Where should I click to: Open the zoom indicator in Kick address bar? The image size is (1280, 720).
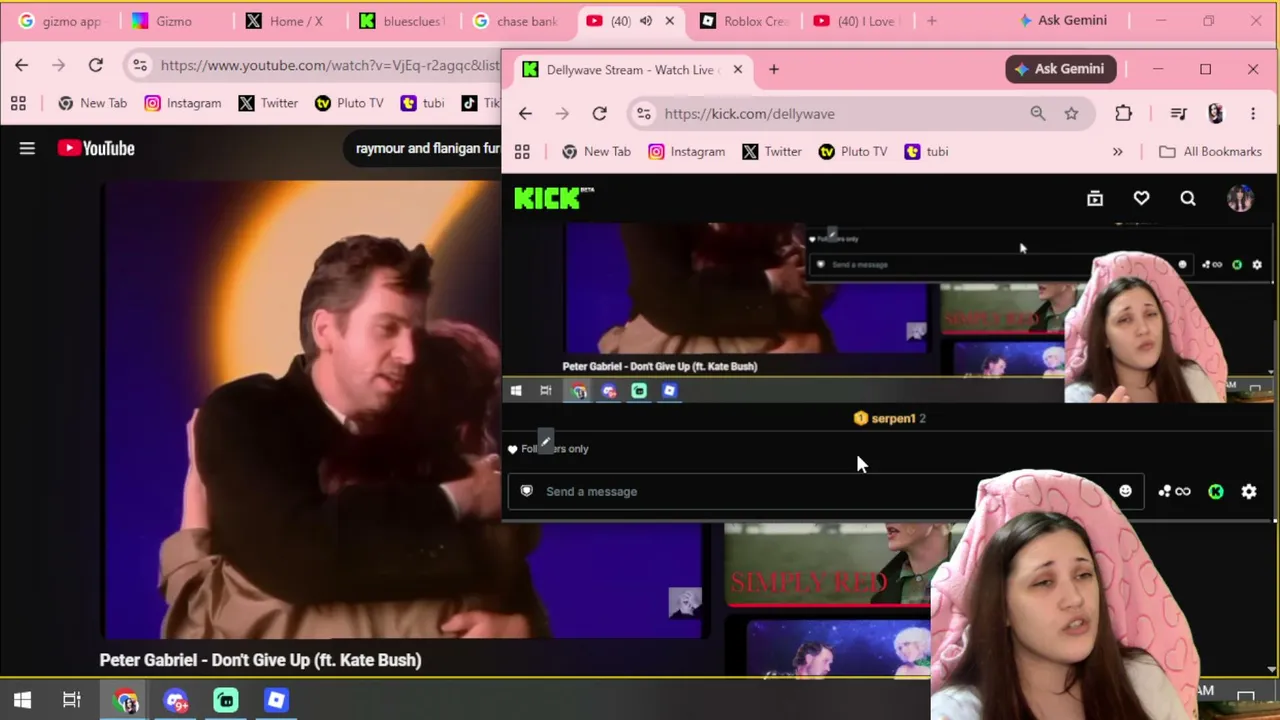1038,114
